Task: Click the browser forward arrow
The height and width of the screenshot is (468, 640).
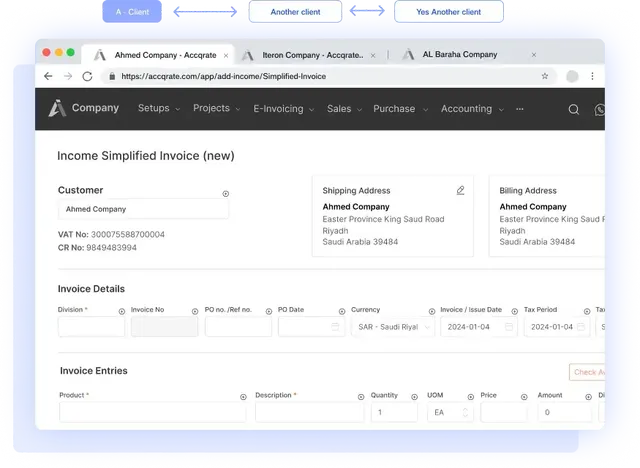Action: (x=68, y=76)
